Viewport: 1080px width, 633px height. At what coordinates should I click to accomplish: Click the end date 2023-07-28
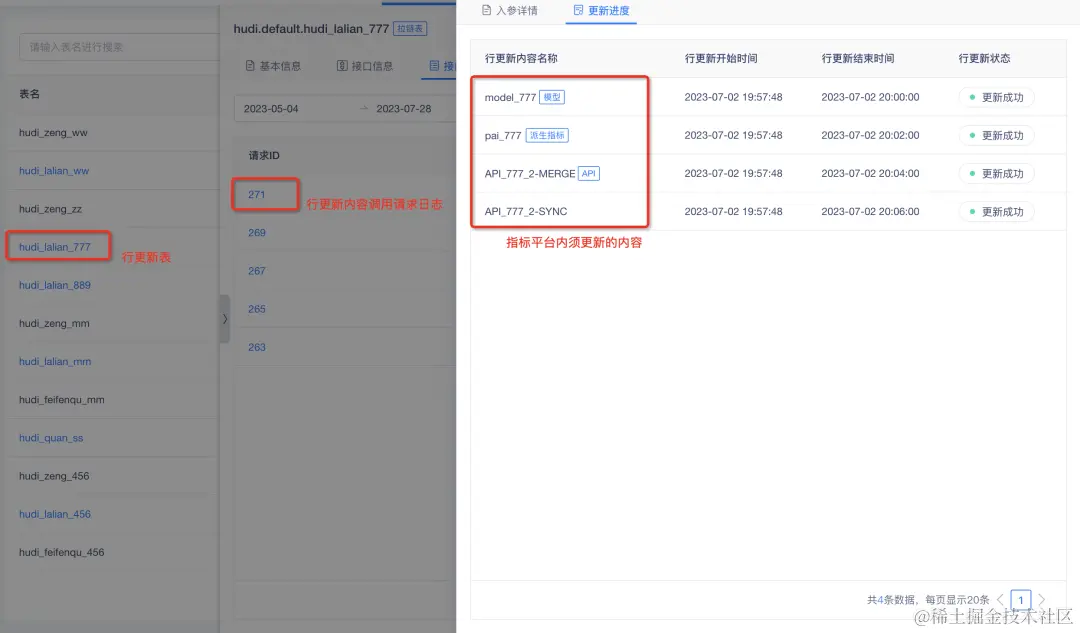[x=404, y=109]
